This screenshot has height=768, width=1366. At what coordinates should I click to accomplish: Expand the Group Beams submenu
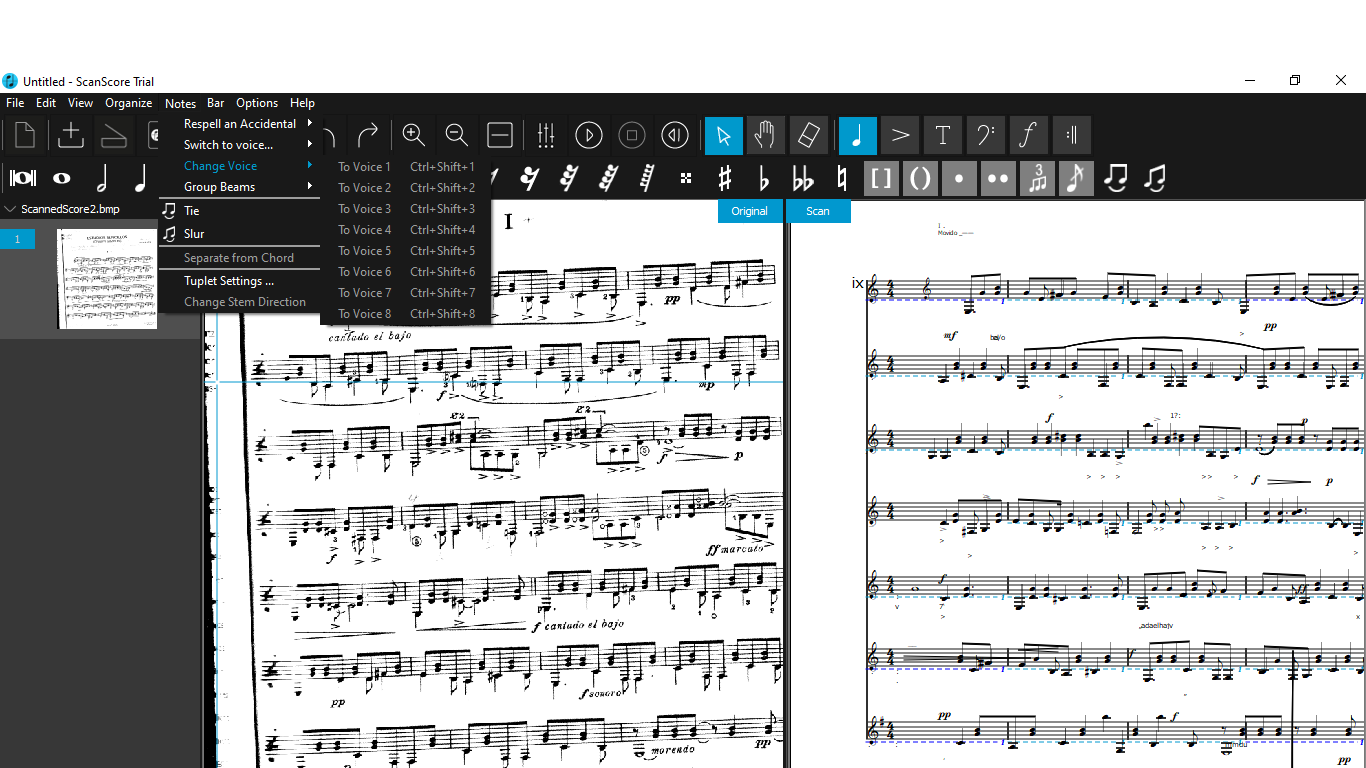coord(240,187)
